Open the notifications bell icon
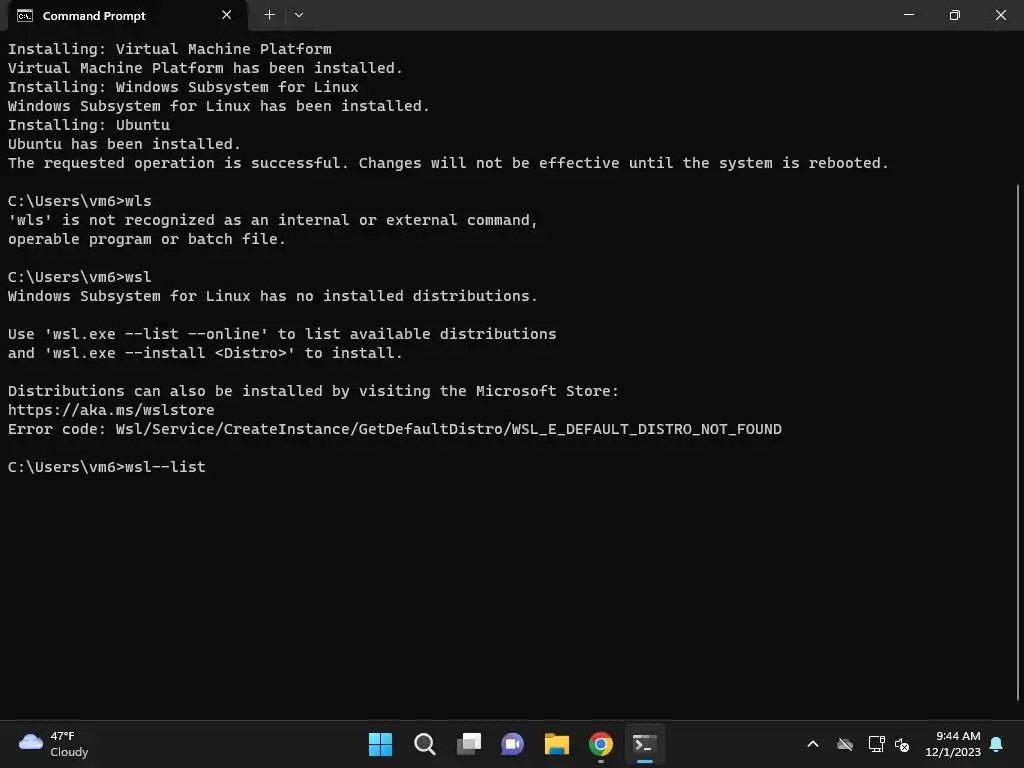1024x768 pixels. [x=996, y=744]
